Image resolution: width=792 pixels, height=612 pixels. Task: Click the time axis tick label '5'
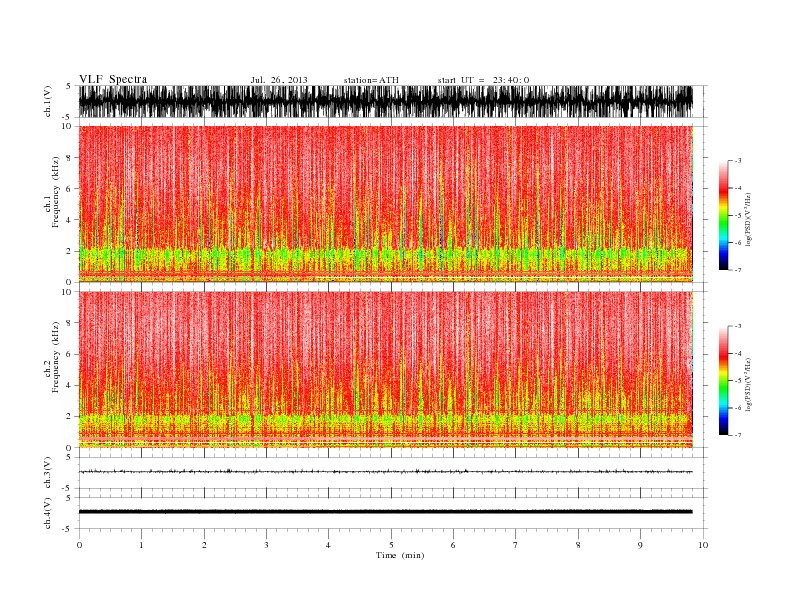click(x=391, y=545)
